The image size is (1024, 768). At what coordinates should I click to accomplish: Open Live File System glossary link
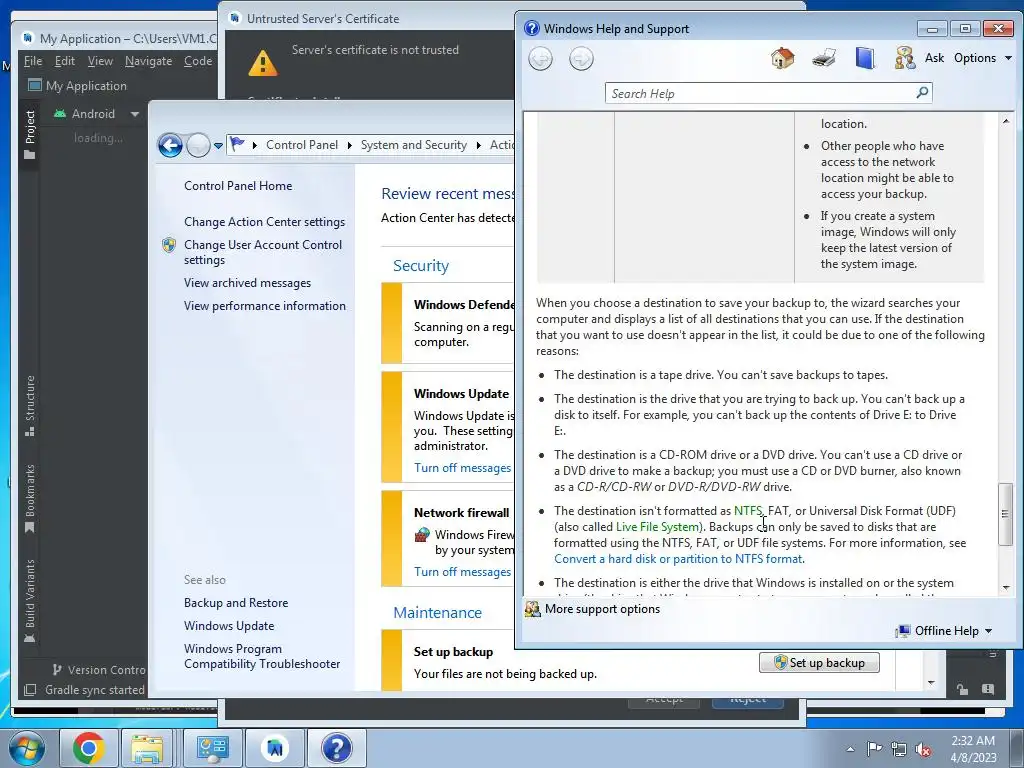657,527
